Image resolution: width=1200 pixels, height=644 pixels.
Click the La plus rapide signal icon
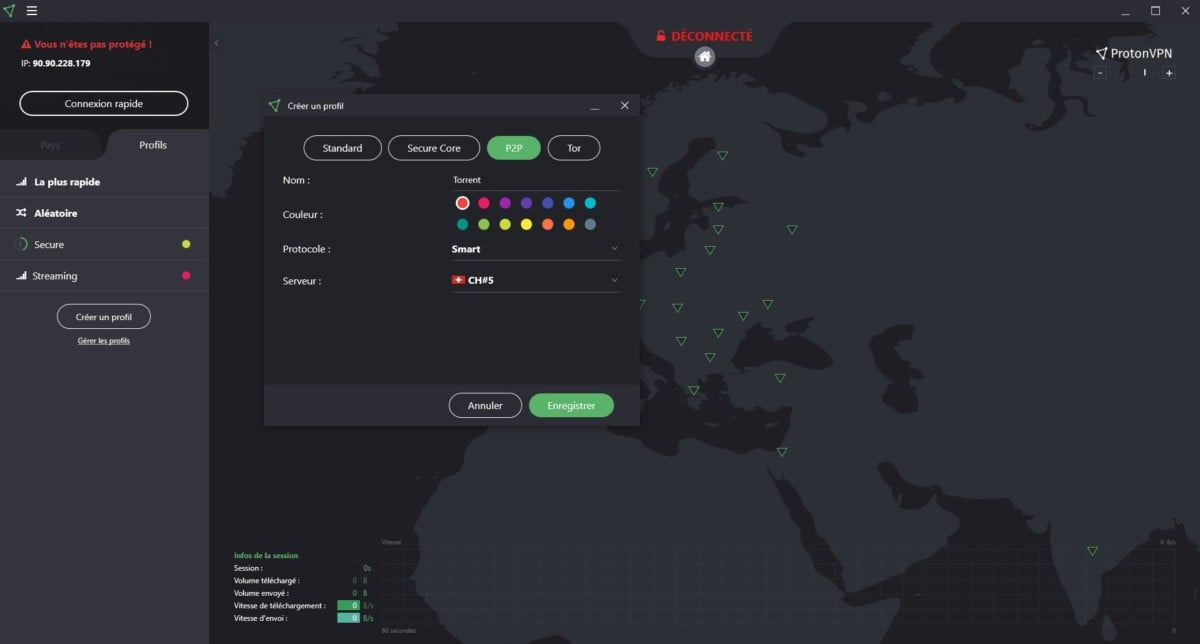pyautogui.click(x=21, y=182)
